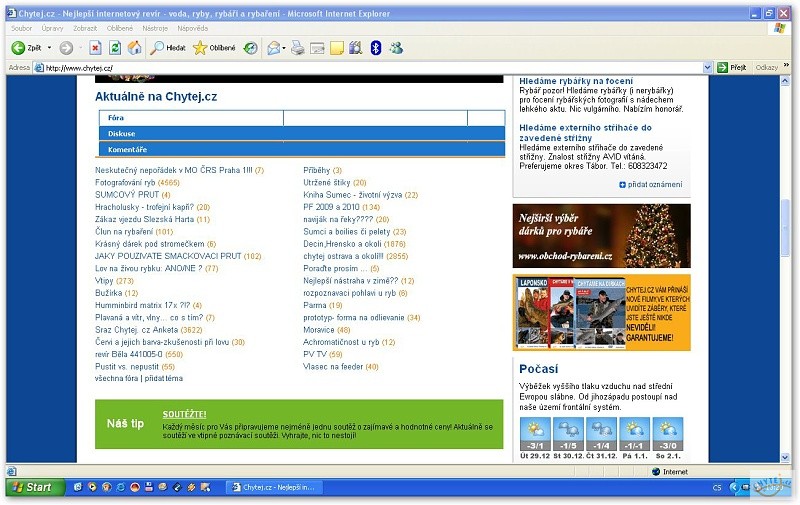Click the plus icon beside přidat oznámení
800x505 pixels.
pyautogui.click(x=622, y=185)
